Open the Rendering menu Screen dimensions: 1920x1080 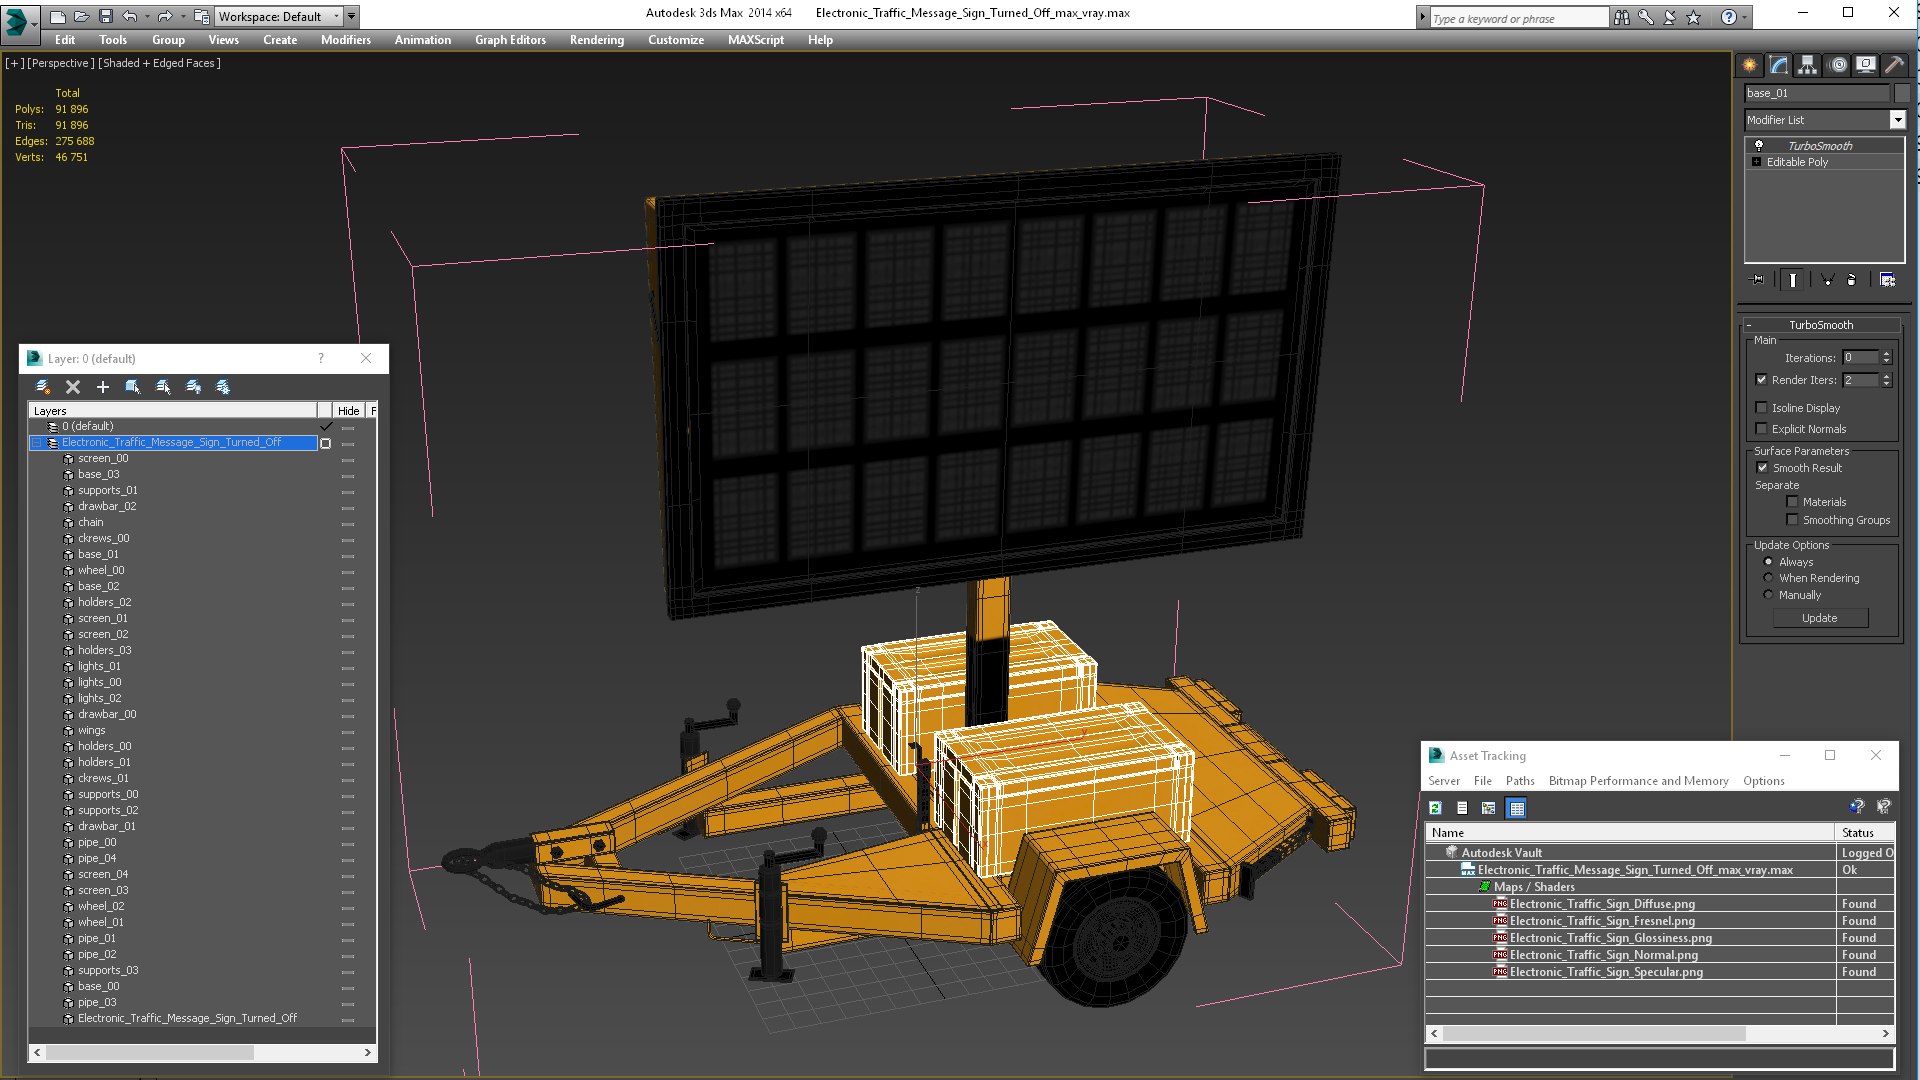596,40
